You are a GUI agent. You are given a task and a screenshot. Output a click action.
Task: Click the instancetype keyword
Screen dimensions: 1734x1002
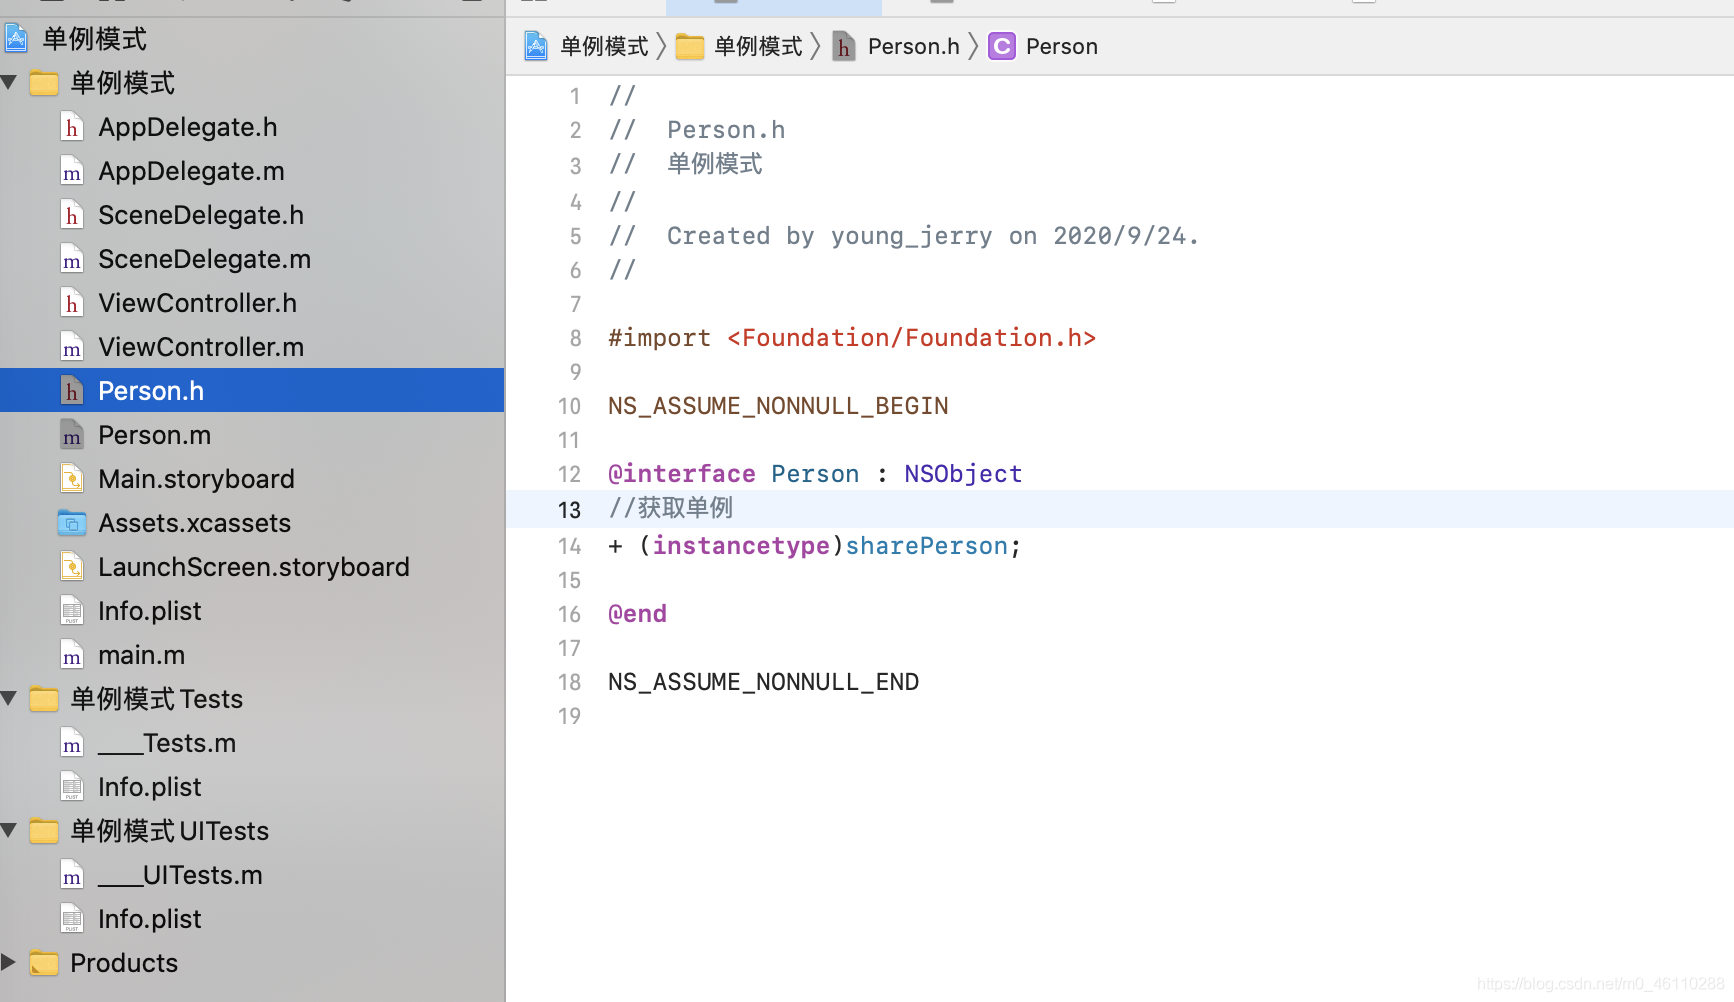click(741, 546)
